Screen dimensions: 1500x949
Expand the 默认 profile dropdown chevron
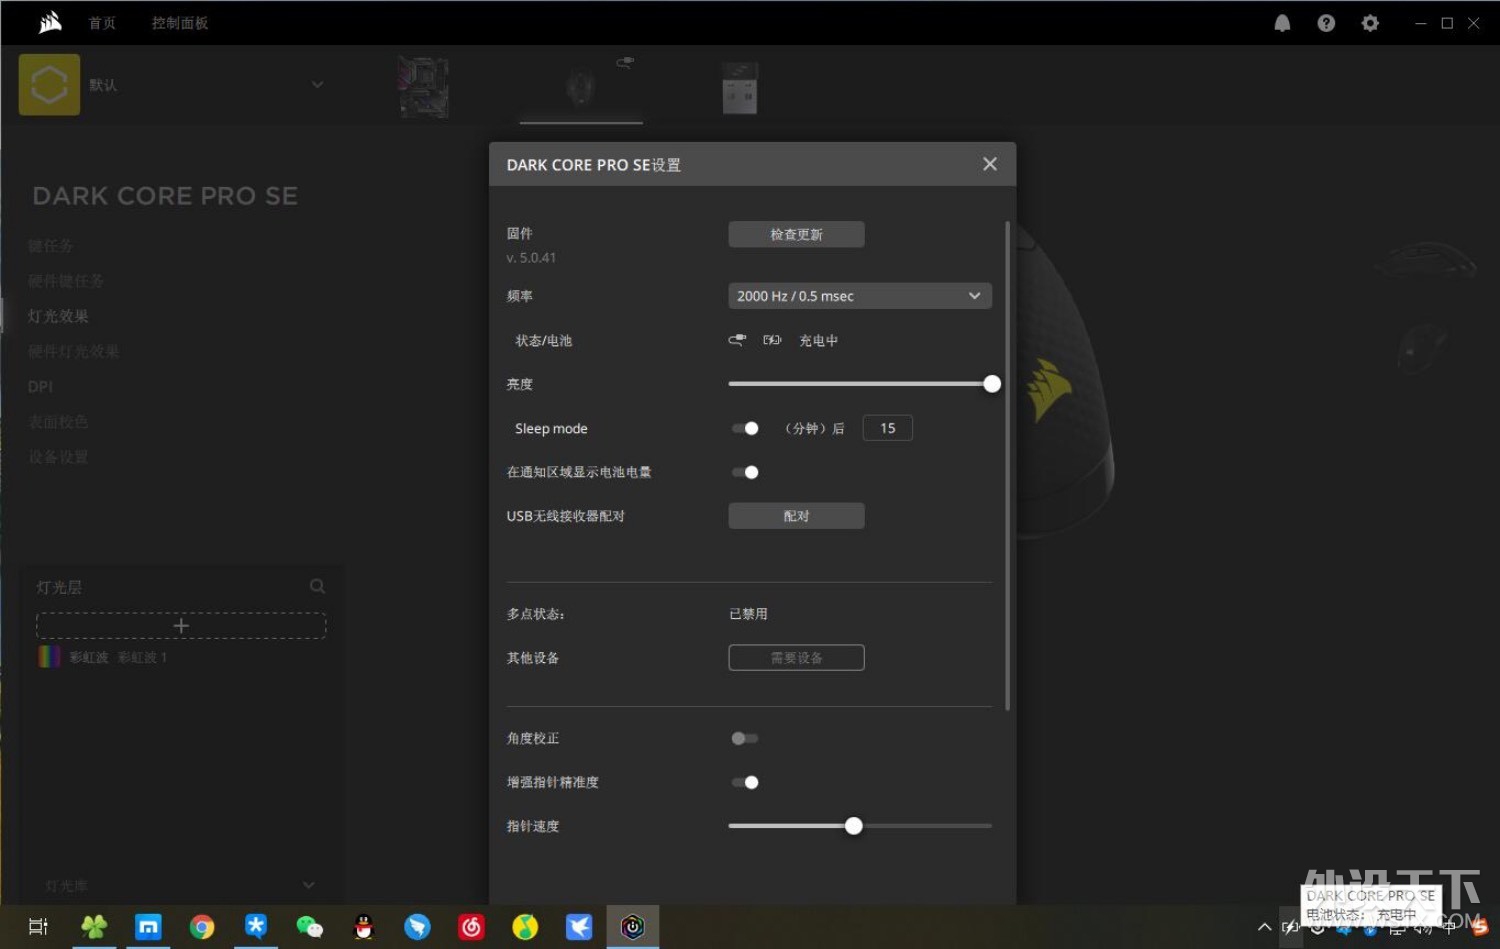pos(317,85)
